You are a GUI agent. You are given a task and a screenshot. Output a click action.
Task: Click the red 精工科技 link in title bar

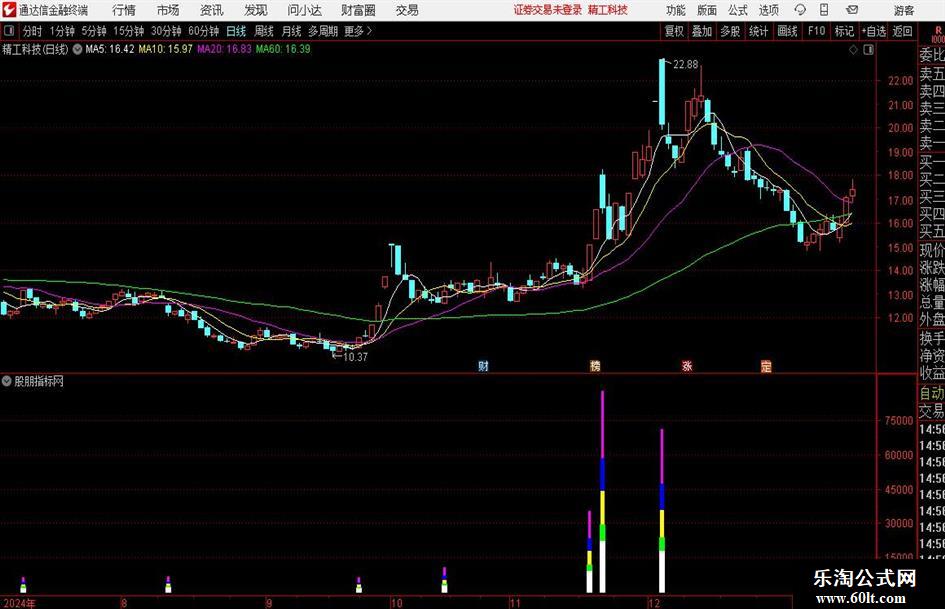(x=608, y=10)
